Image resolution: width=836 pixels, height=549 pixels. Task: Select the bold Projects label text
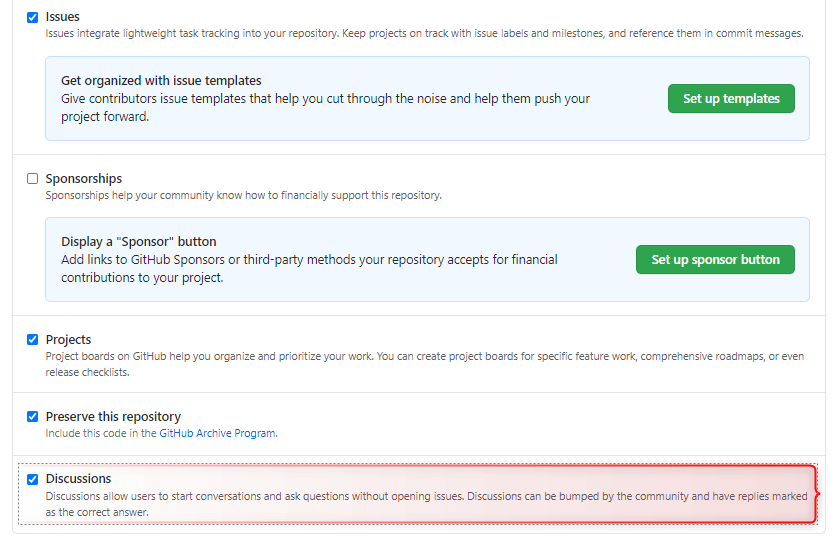[x=68, y=340]
